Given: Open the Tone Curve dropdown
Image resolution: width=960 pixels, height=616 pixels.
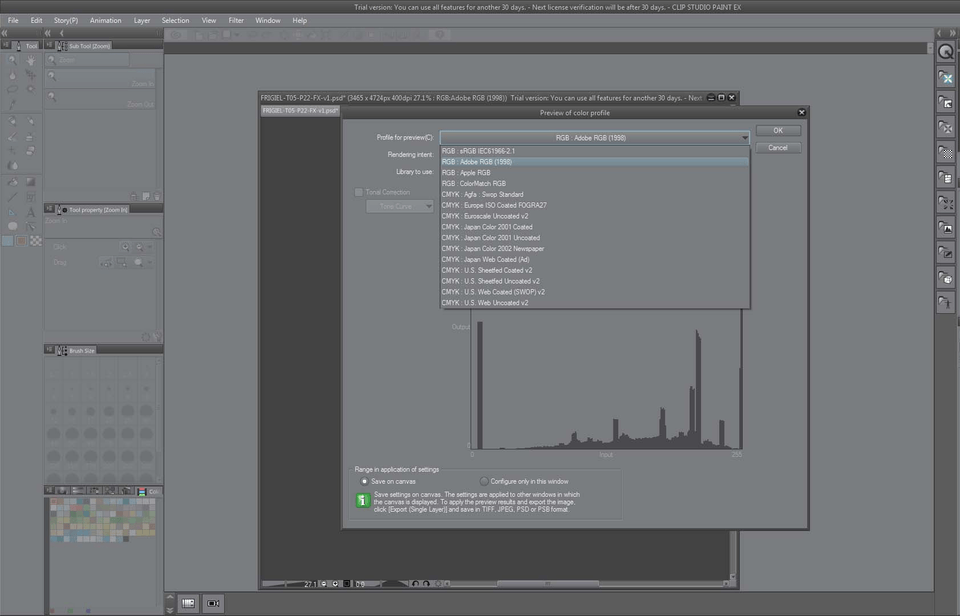Looking at the screenshot, I should (399, 206).
